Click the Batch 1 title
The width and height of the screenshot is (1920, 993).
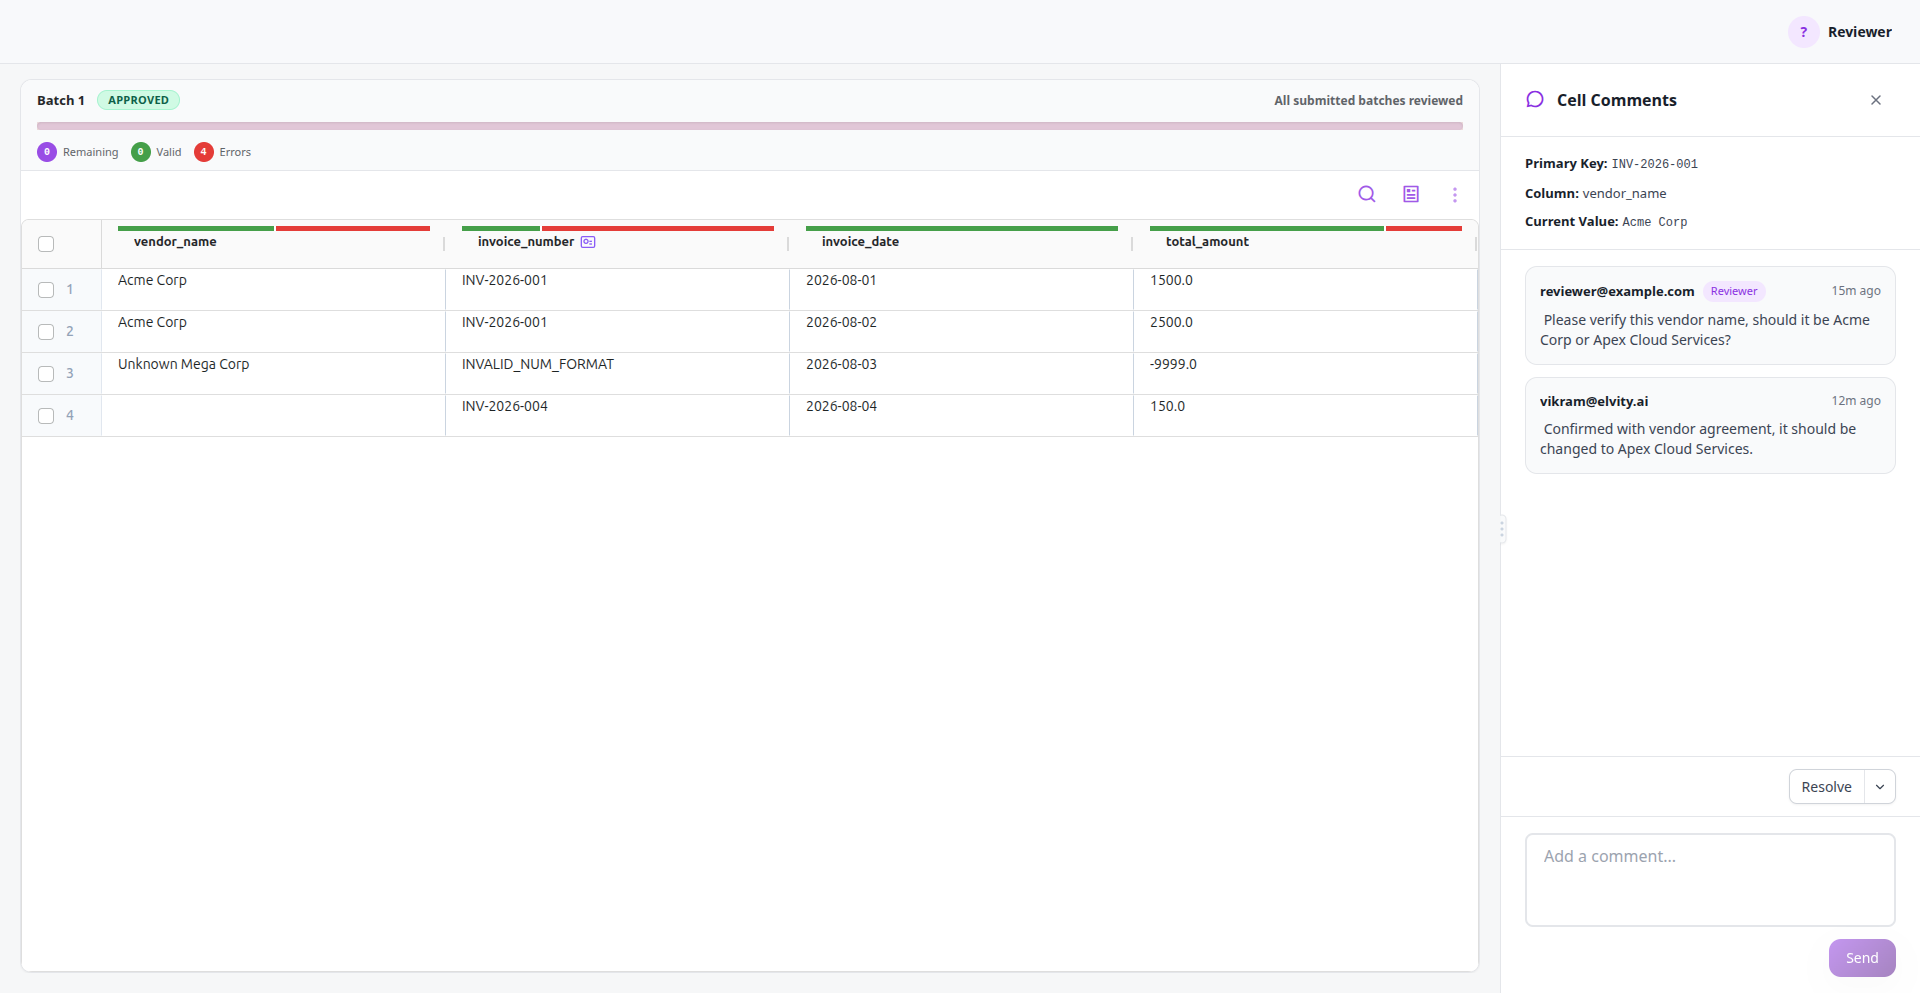(x=61, y=100)
